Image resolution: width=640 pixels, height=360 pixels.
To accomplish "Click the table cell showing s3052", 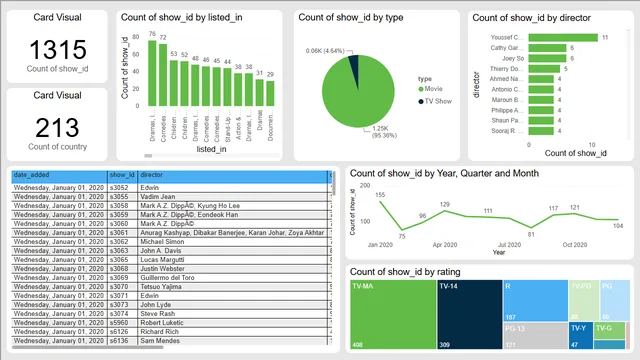I will pyautogui.click(x=122, y=188).
